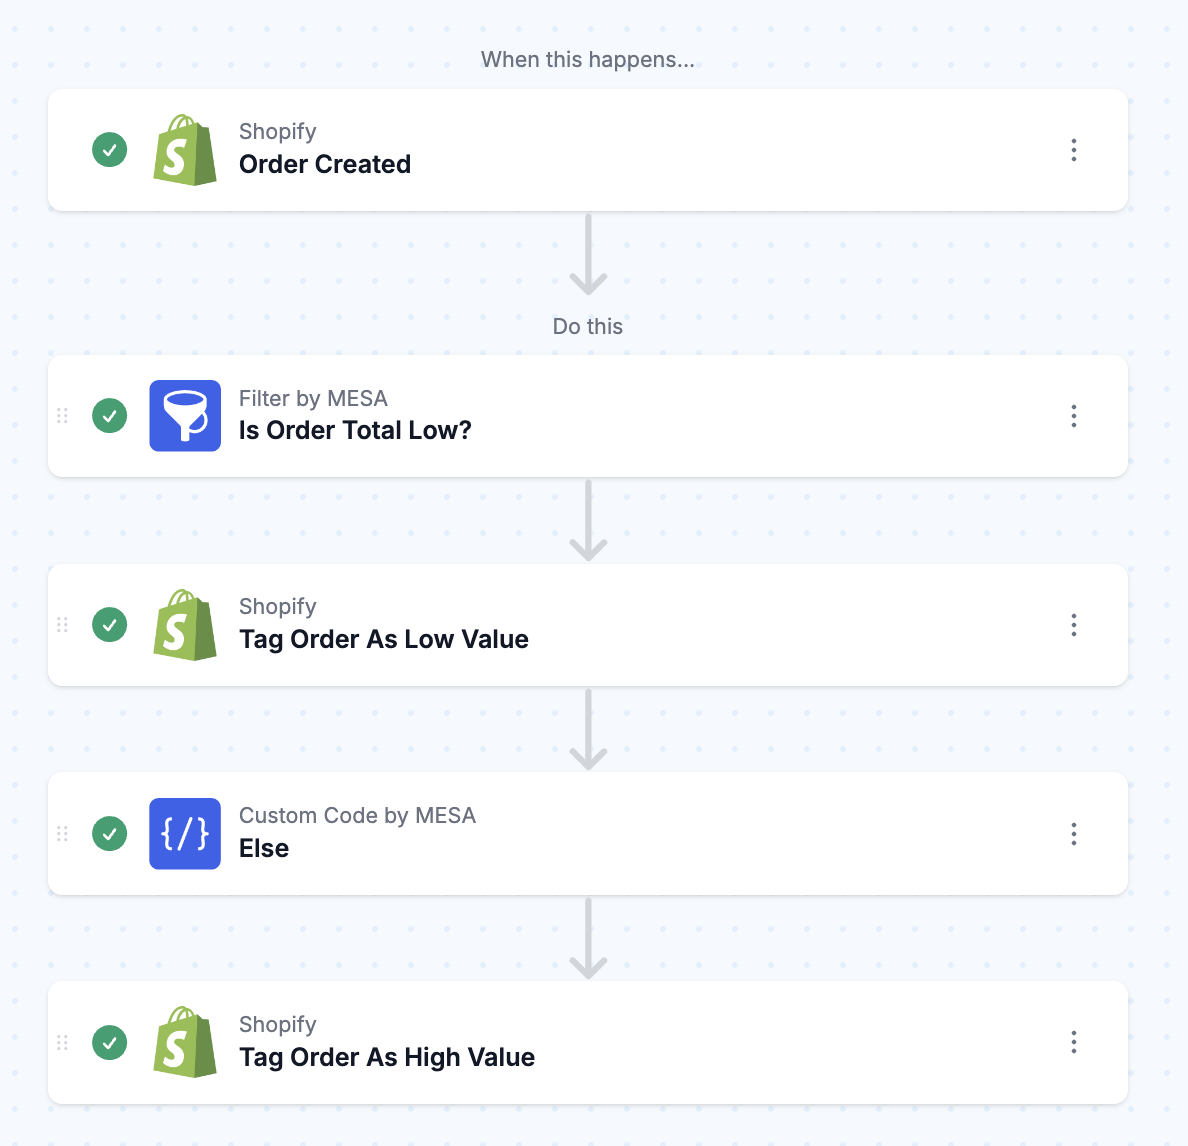Viewport: 1188px width, 1146px height.
Task: Click the drag handle beside the Else step
Action: pos(61,833)
